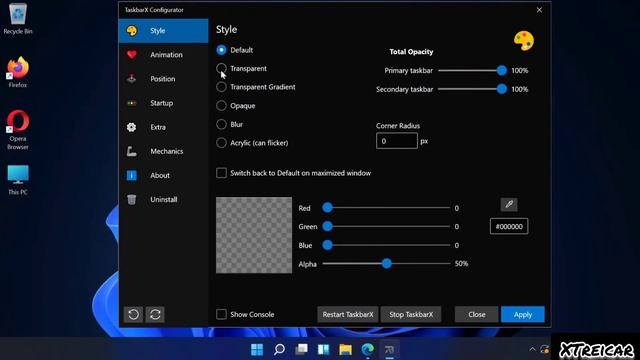The height and width of the screenshot is (360, 640).
Task: Apply the style settings
Action: coord(523,314)
